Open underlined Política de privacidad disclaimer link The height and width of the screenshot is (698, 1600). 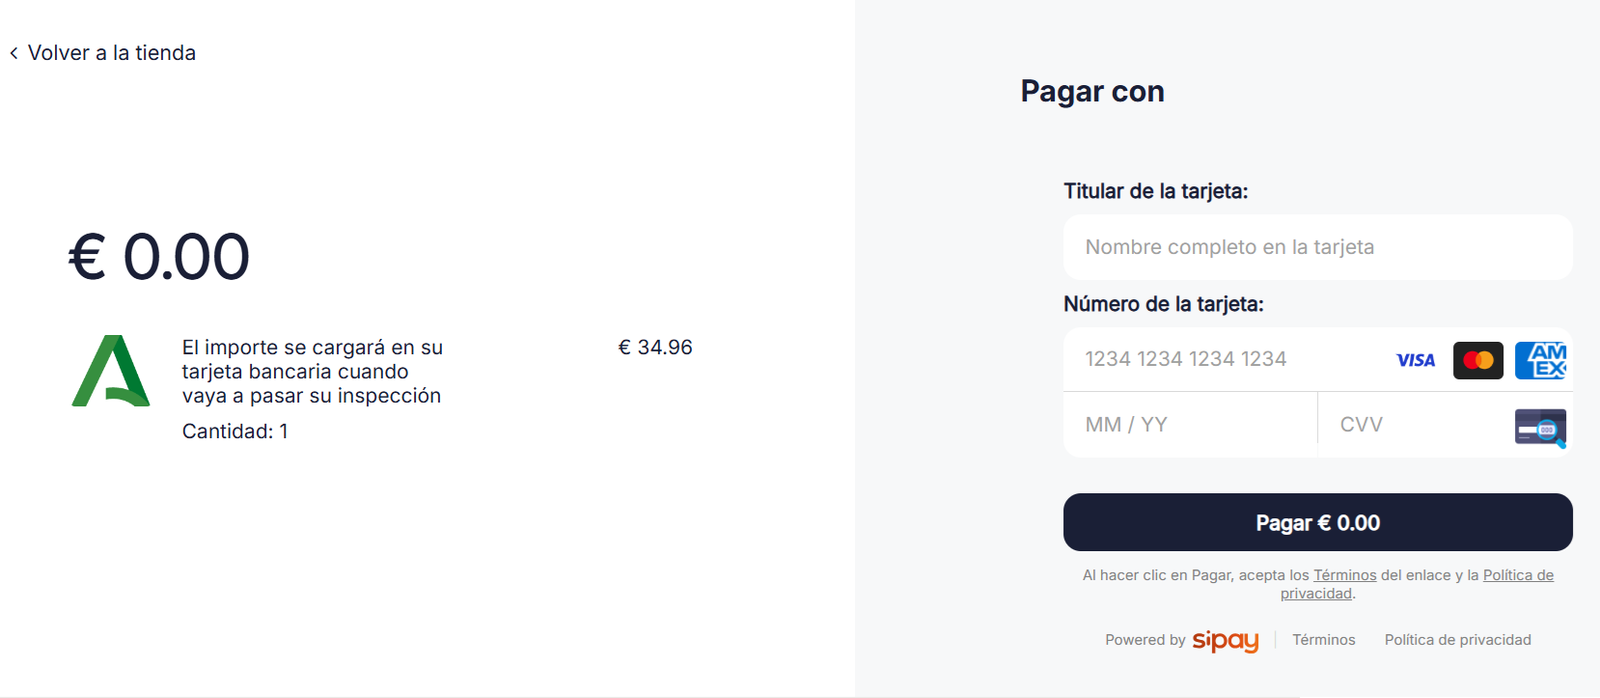1517,575
